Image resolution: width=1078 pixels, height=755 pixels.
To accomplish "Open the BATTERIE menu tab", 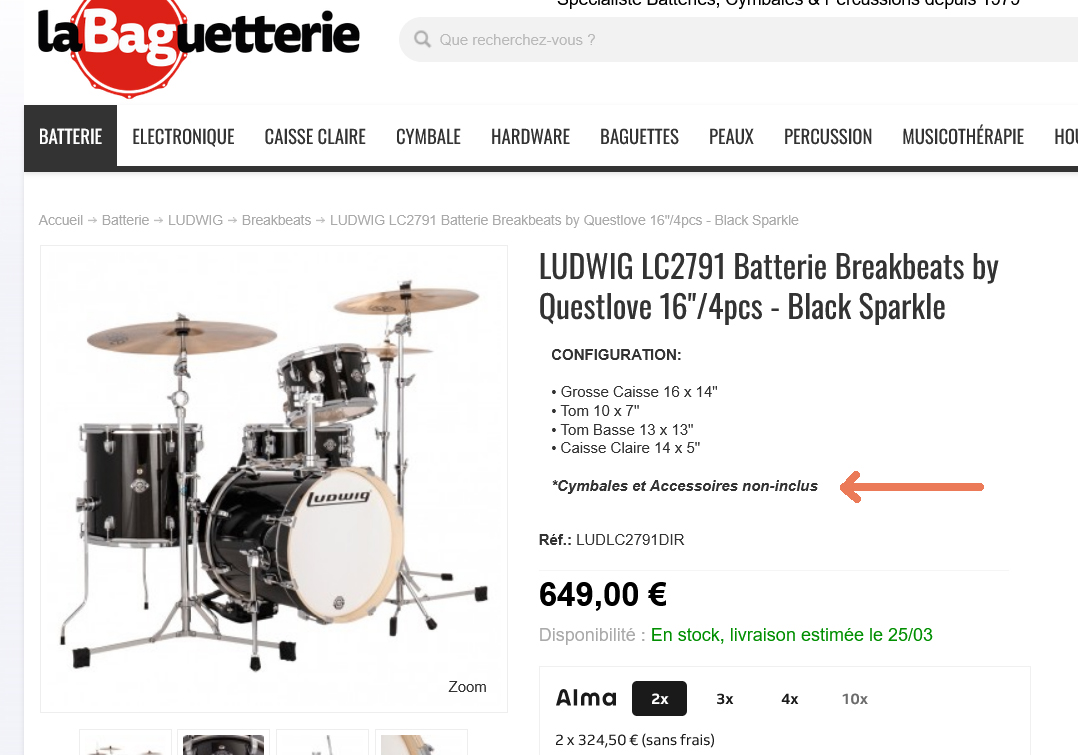I will (70, 136).
